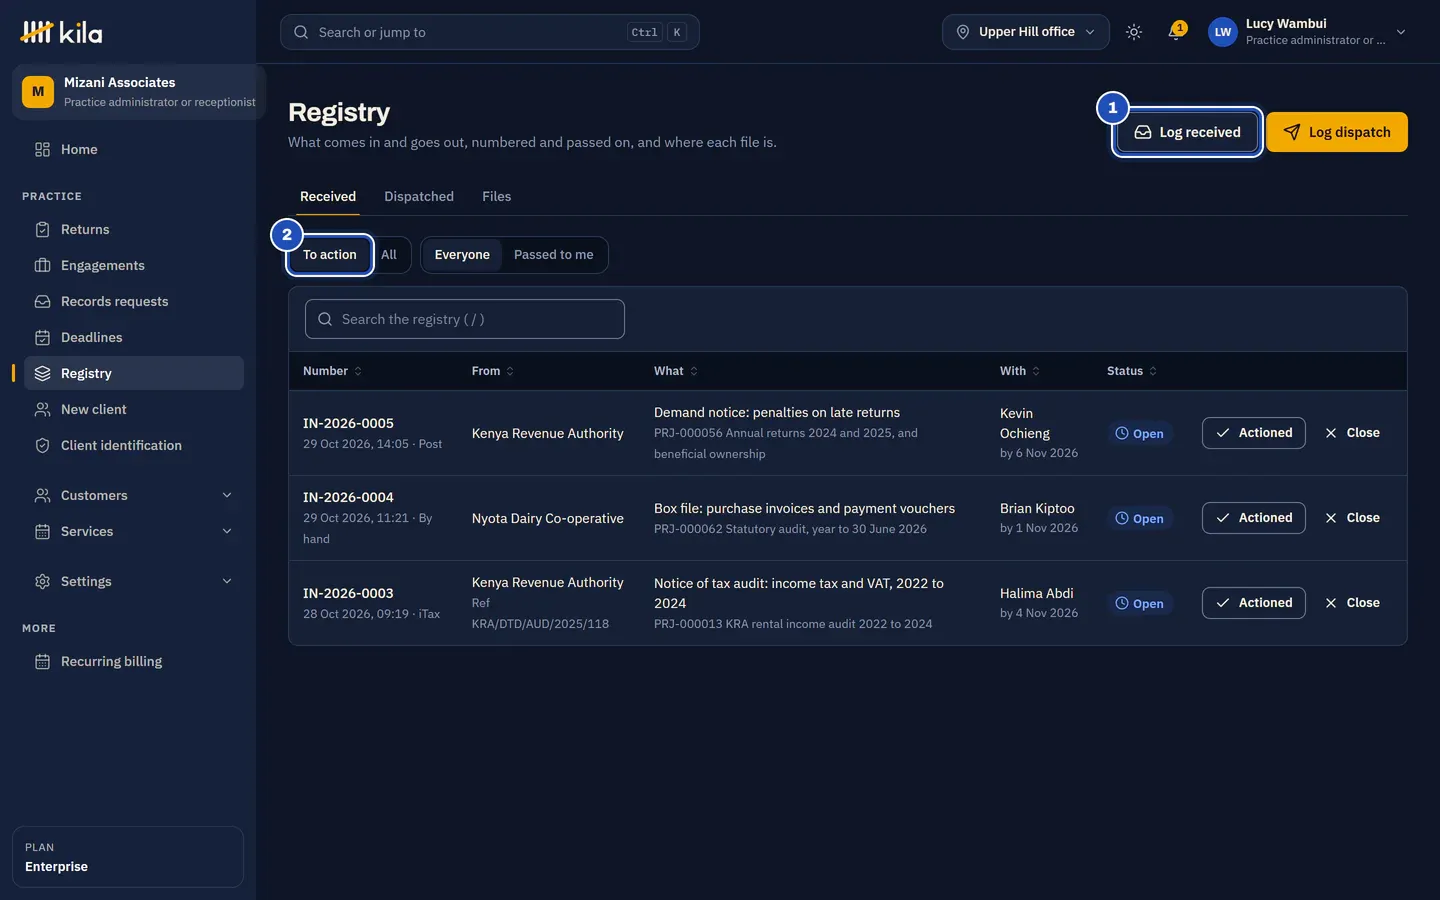Expand the Services section
Image resolution: width=1440 pixels, height=900 pixels.
(134, 532)
